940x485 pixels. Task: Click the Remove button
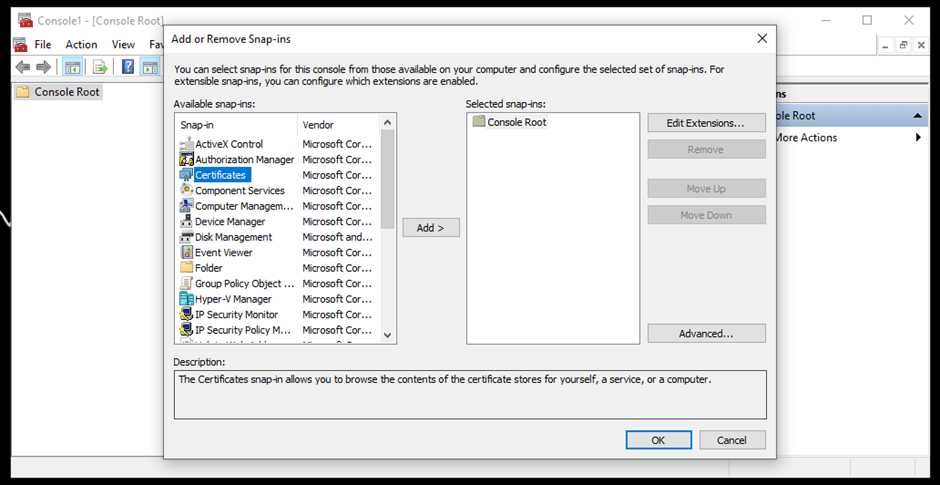click(x=706, y=149)
